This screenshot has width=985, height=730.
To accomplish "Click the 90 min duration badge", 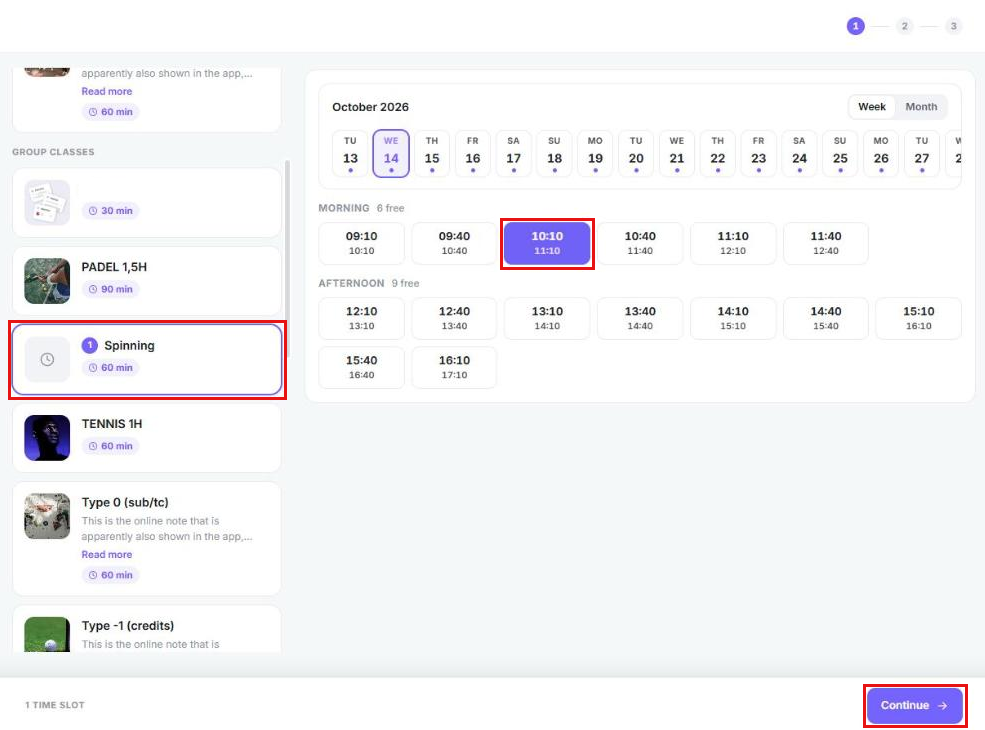I will tap(111, 289).
